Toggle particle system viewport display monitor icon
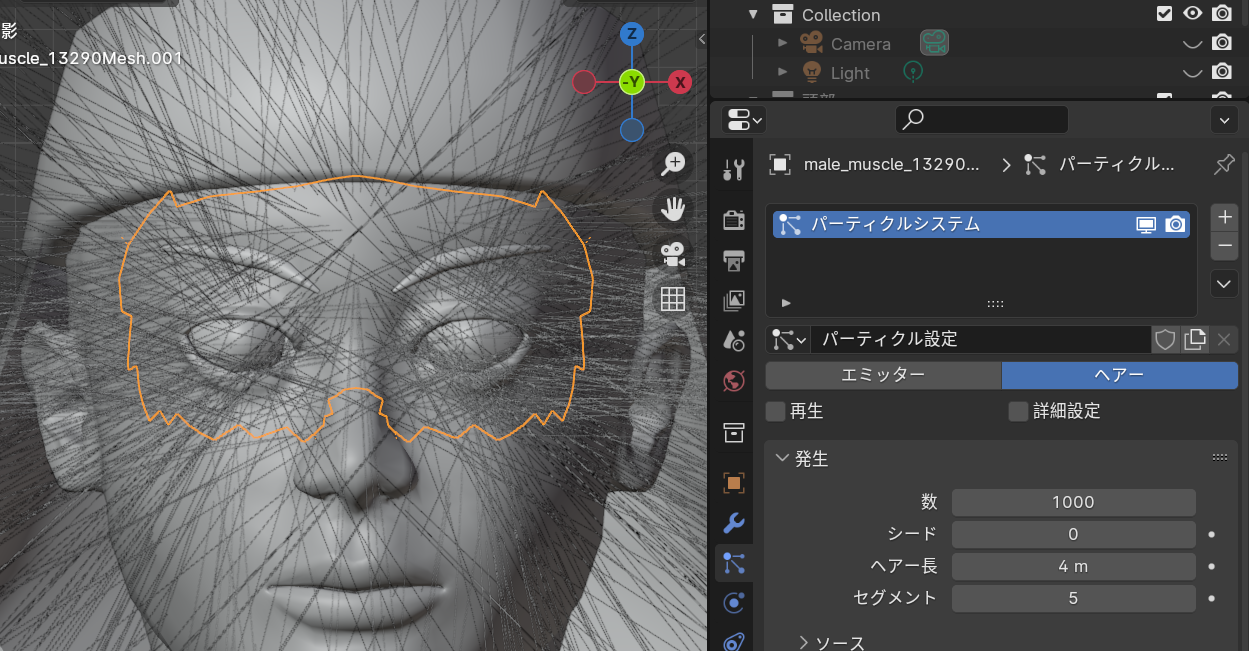 pyautogui.click(x=1146, y=225)
